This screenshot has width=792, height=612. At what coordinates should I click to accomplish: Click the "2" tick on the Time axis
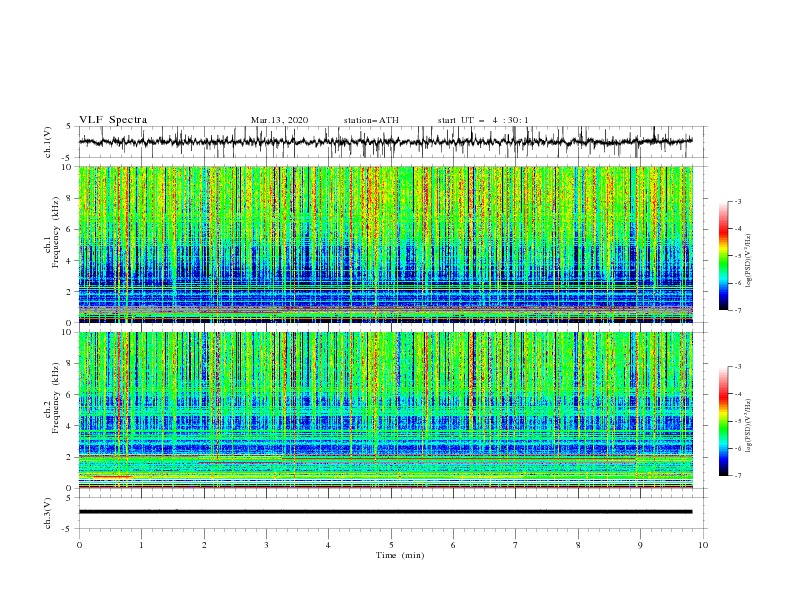[204, 545]
